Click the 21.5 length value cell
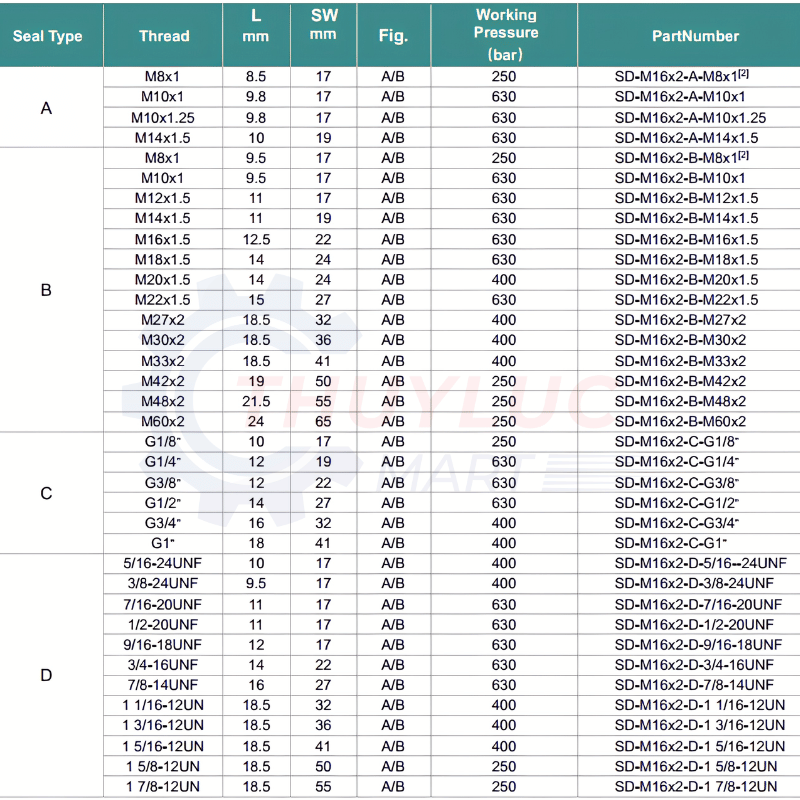The image size is (800, 800). click(x=256, y=401)
